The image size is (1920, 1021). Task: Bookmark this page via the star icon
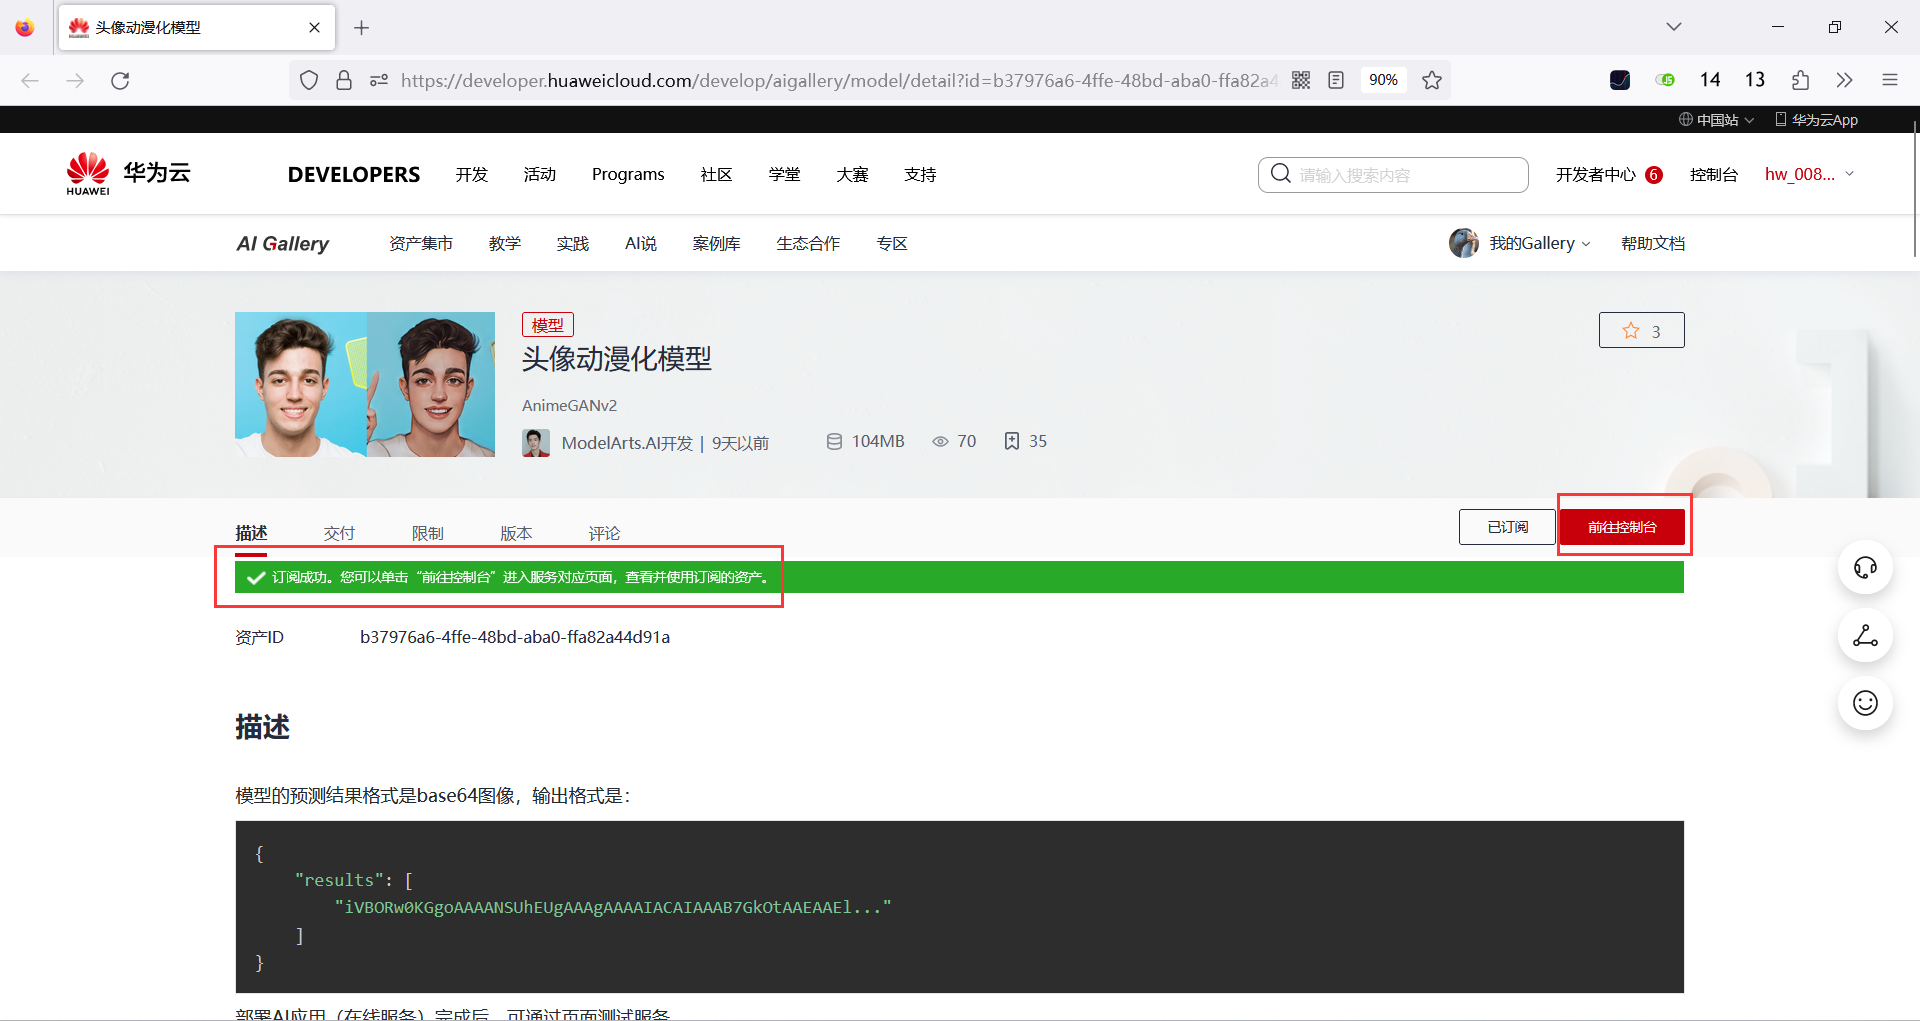[x=1432, y=80]
